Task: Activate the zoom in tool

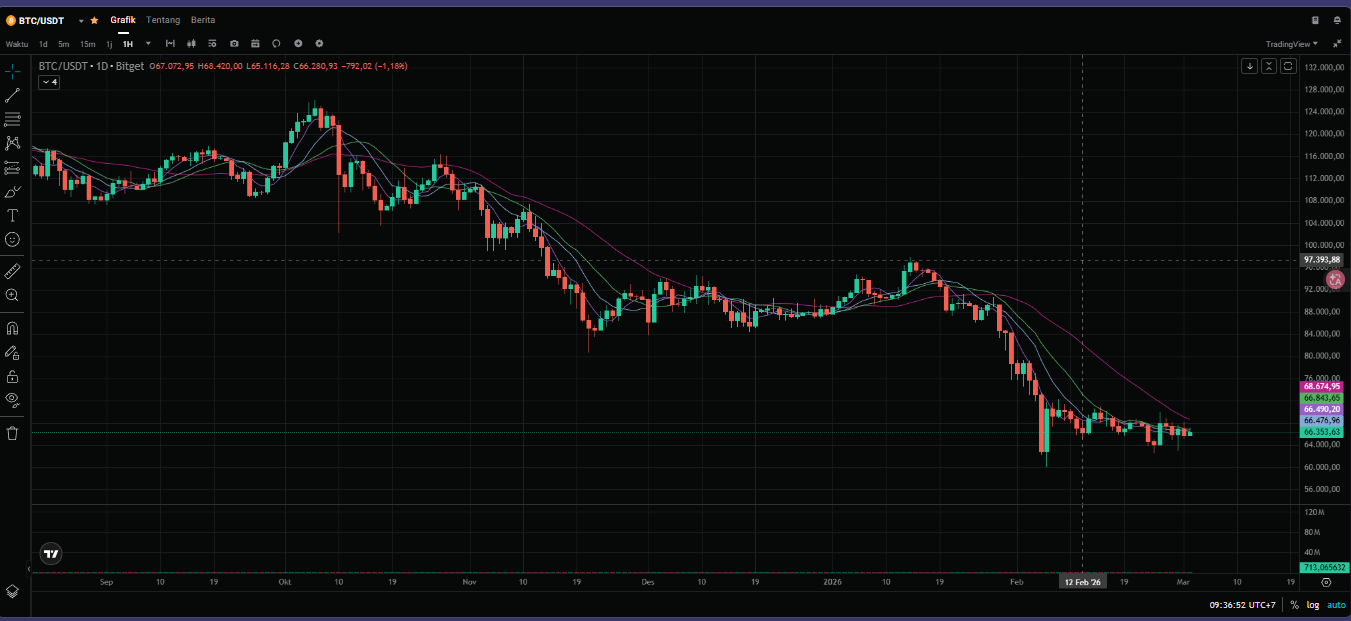Action: 12,295
